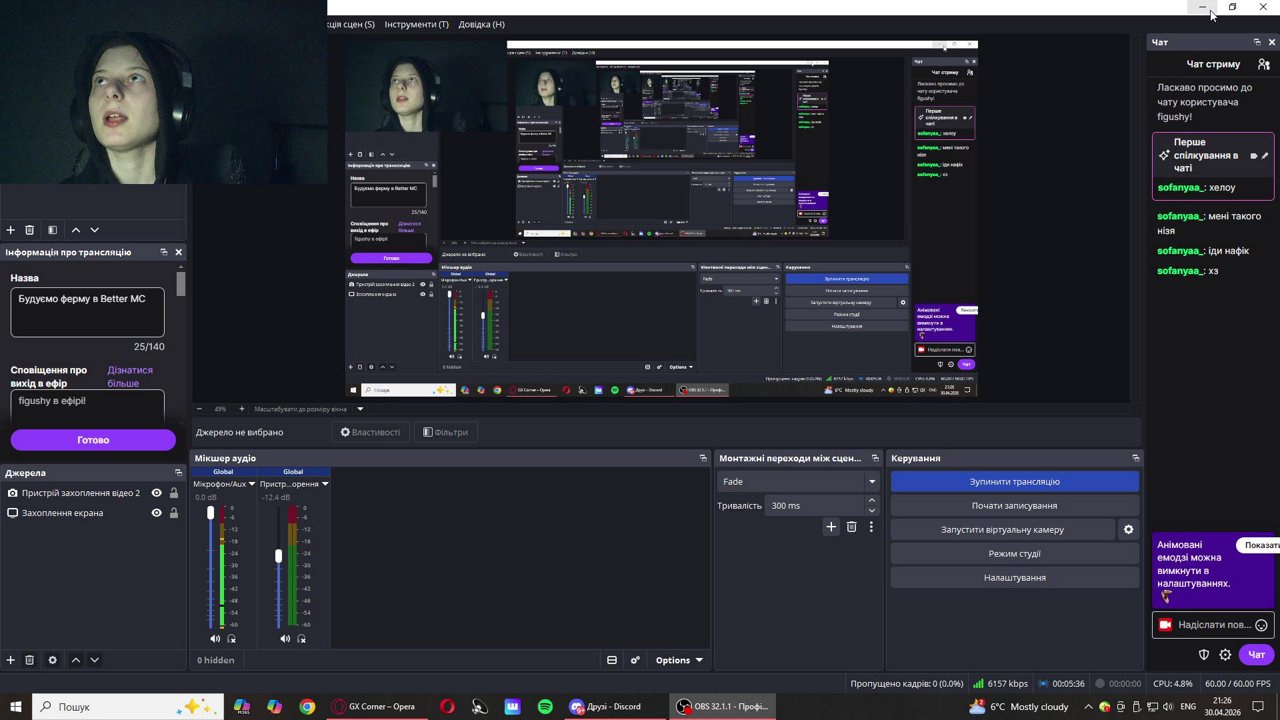Hide the Захоплення екрана source
The width and height of the screenshot is (1280, 720).
click(x=156, y=513)
